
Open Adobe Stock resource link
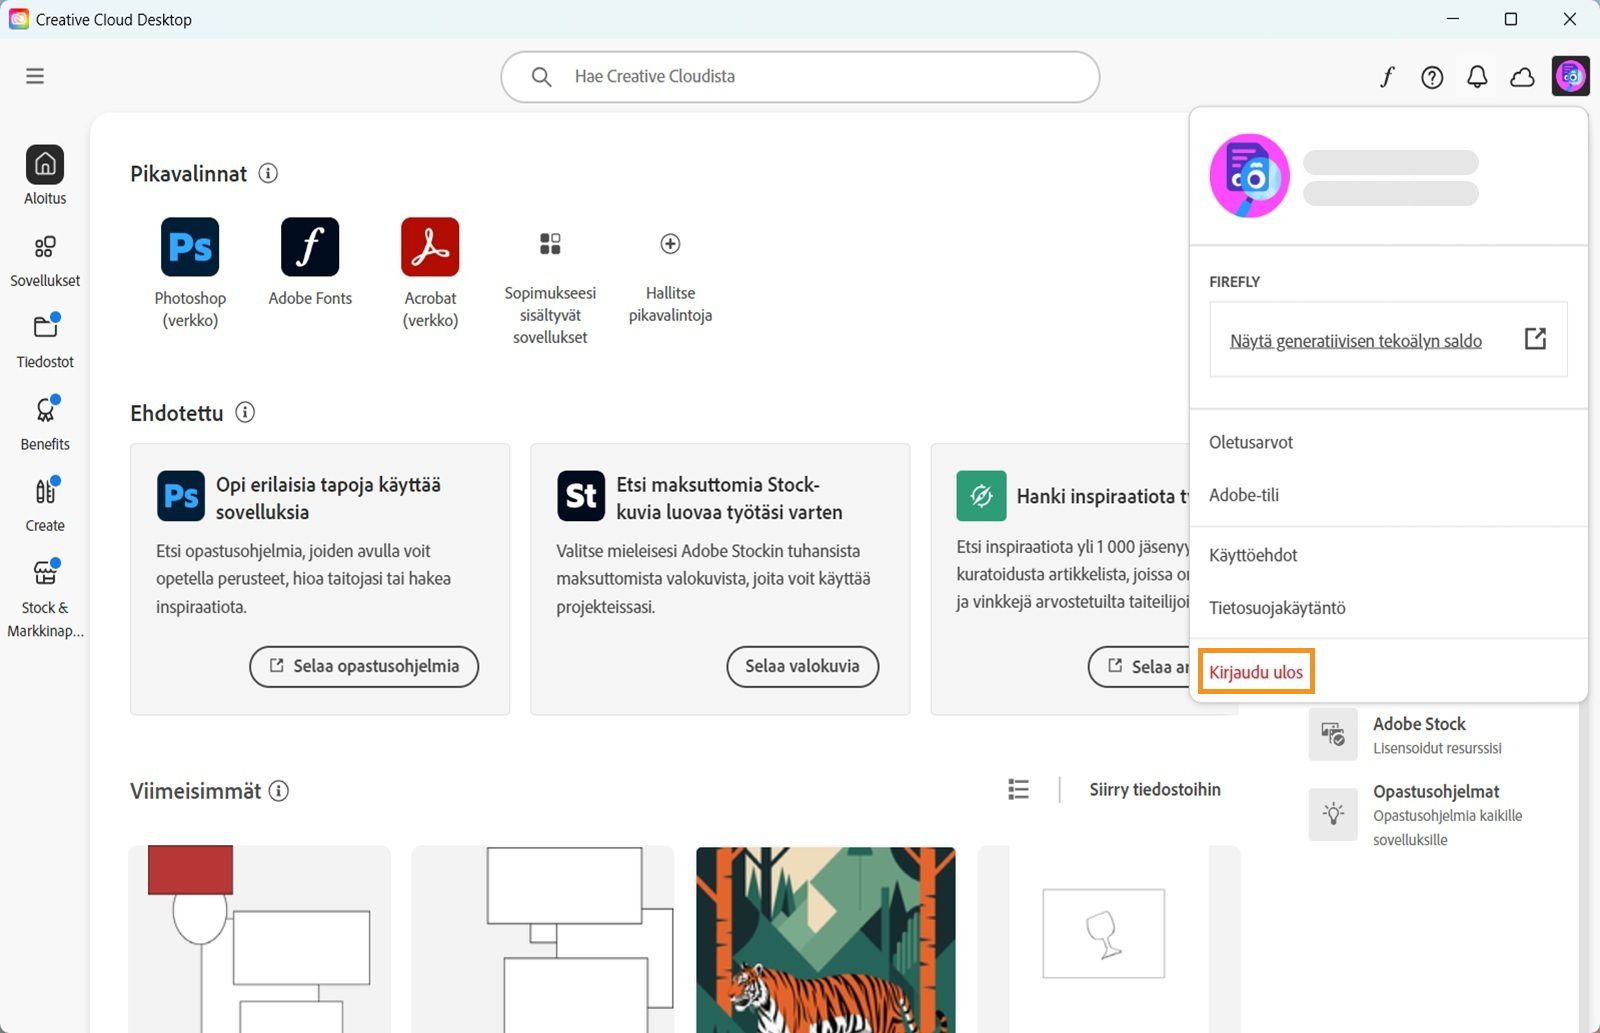[x=1419, y=724]
